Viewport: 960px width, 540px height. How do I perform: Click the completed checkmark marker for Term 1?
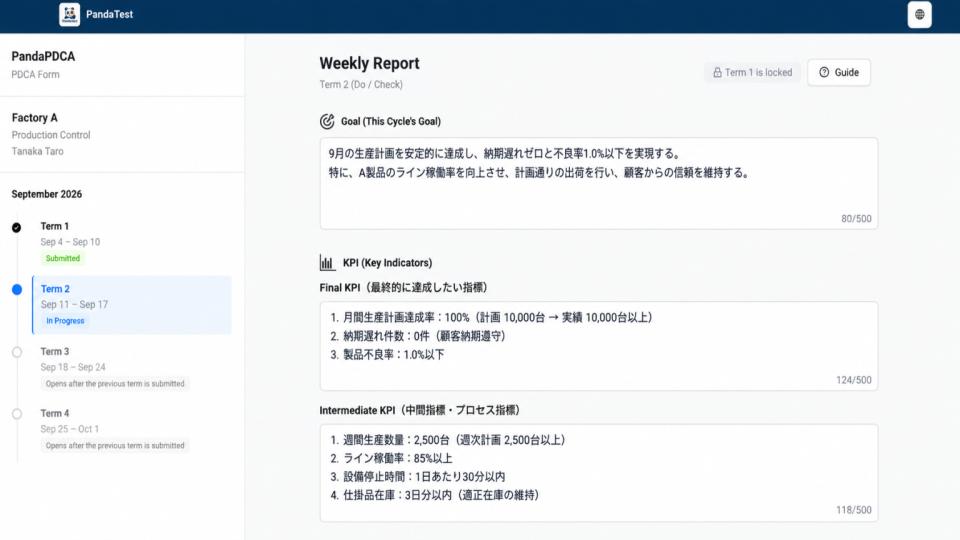(17, 227)
